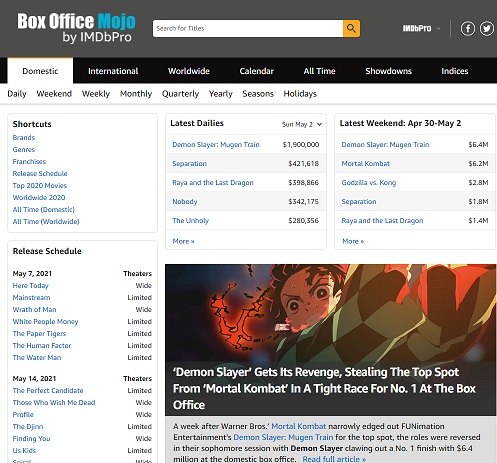Screen dimensions: 497x463
Task: Open the Quarterly view
Action: (180, 94)
